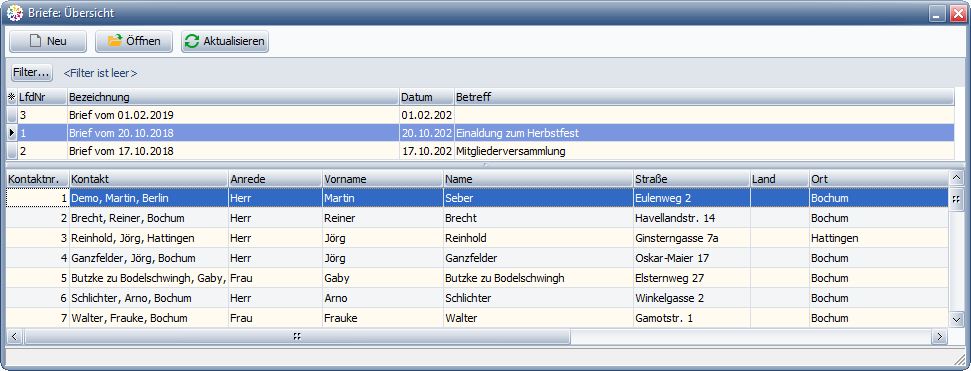Click the Vorname column header
Screen dimensions: 971x371
coord(383,178)
